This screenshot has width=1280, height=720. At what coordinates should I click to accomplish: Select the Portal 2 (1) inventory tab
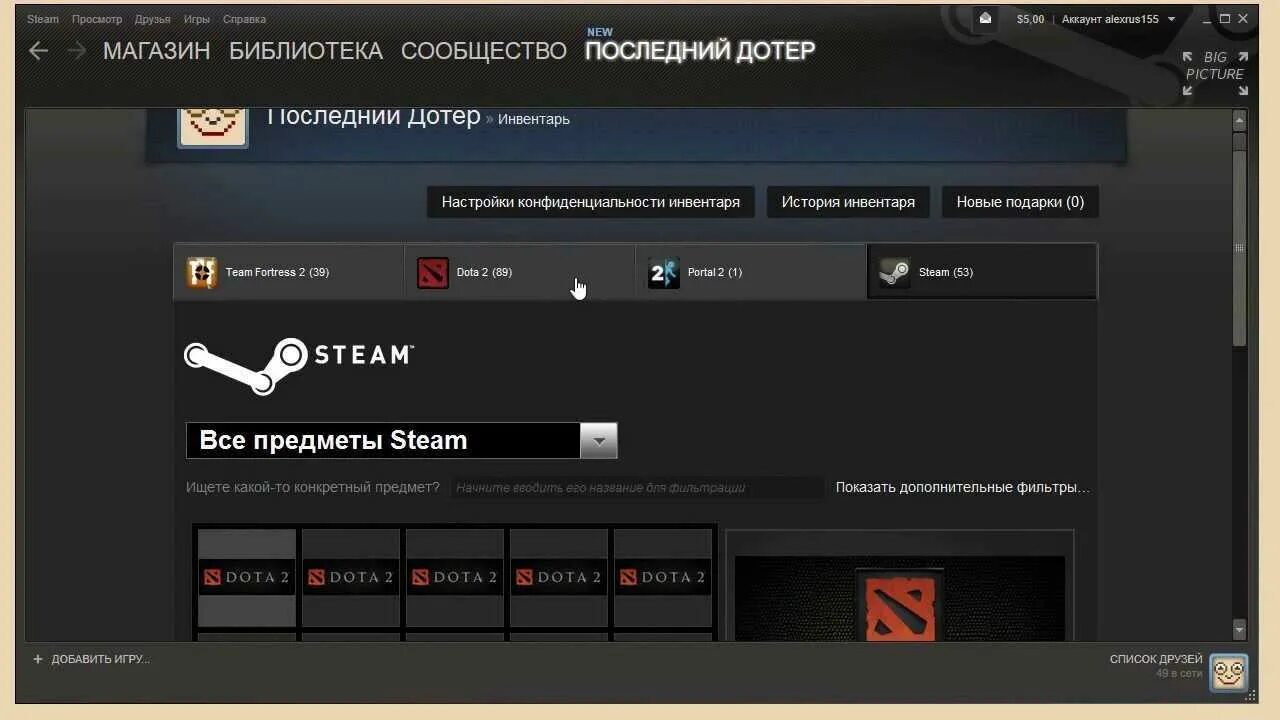pos(751,272)
